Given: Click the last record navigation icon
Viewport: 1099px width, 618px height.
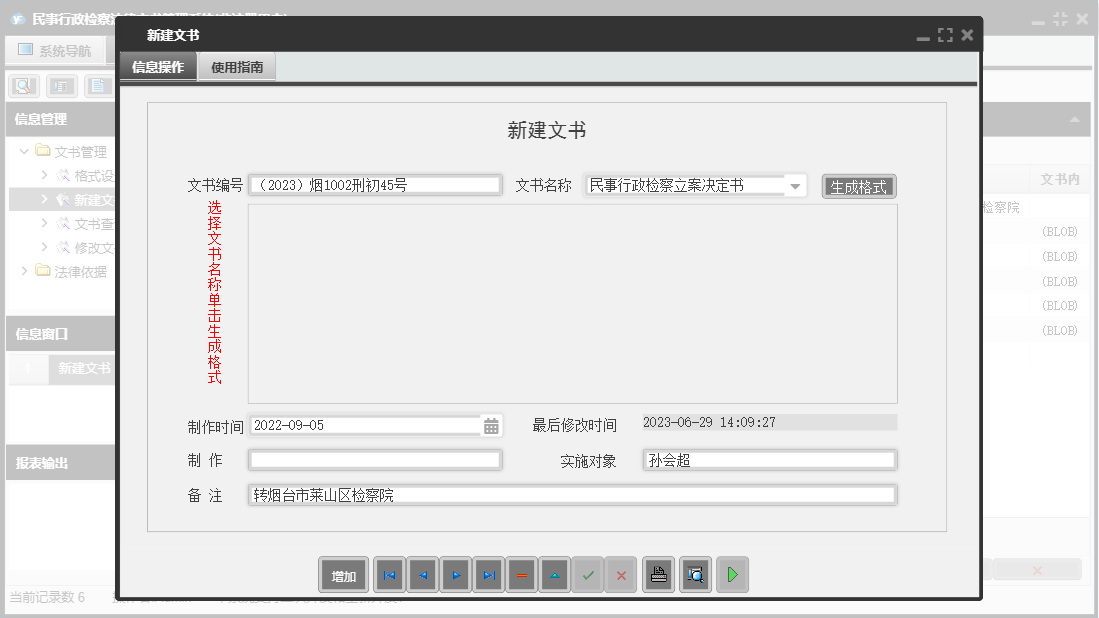Looking at the screenshot, I should click(488, 574).
